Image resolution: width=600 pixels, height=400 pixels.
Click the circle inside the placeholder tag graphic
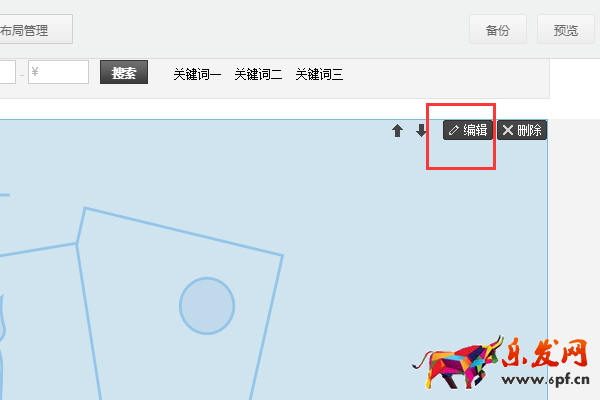coord(207,306)
